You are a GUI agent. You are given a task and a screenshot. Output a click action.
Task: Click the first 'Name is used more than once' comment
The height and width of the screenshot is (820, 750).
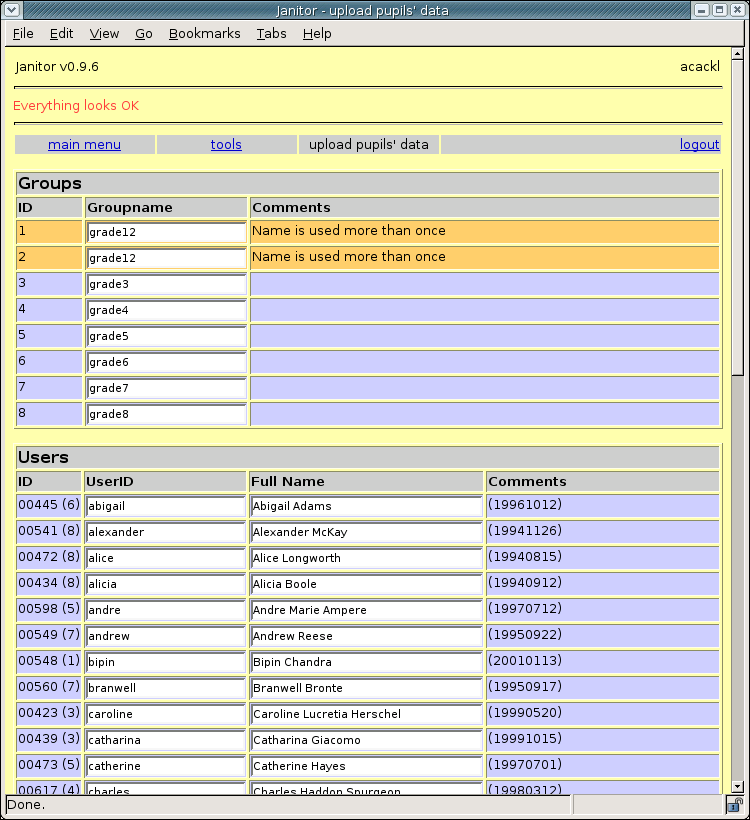(x=349, y=231)
